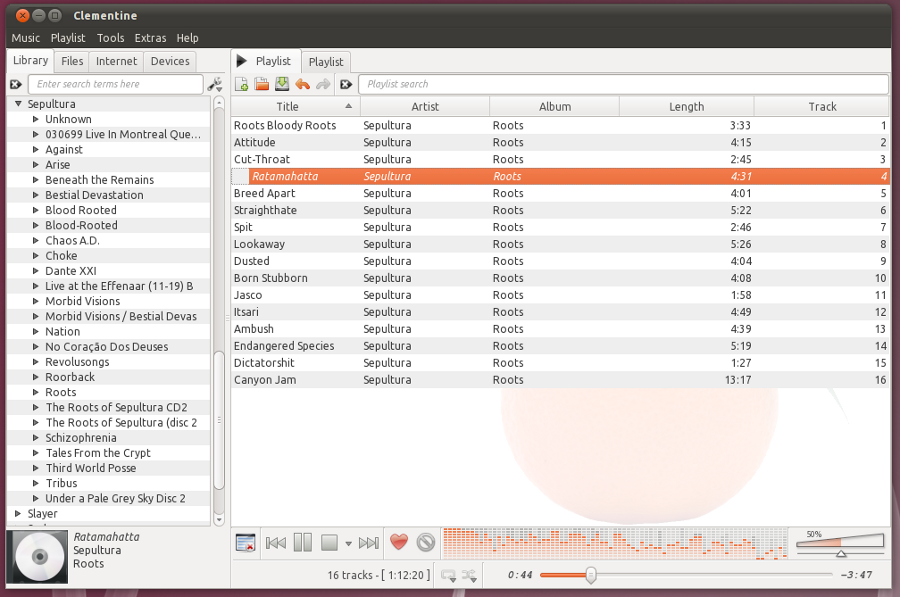
Task: Switch to the Internet tab
Action: click(x=116, y=60)
